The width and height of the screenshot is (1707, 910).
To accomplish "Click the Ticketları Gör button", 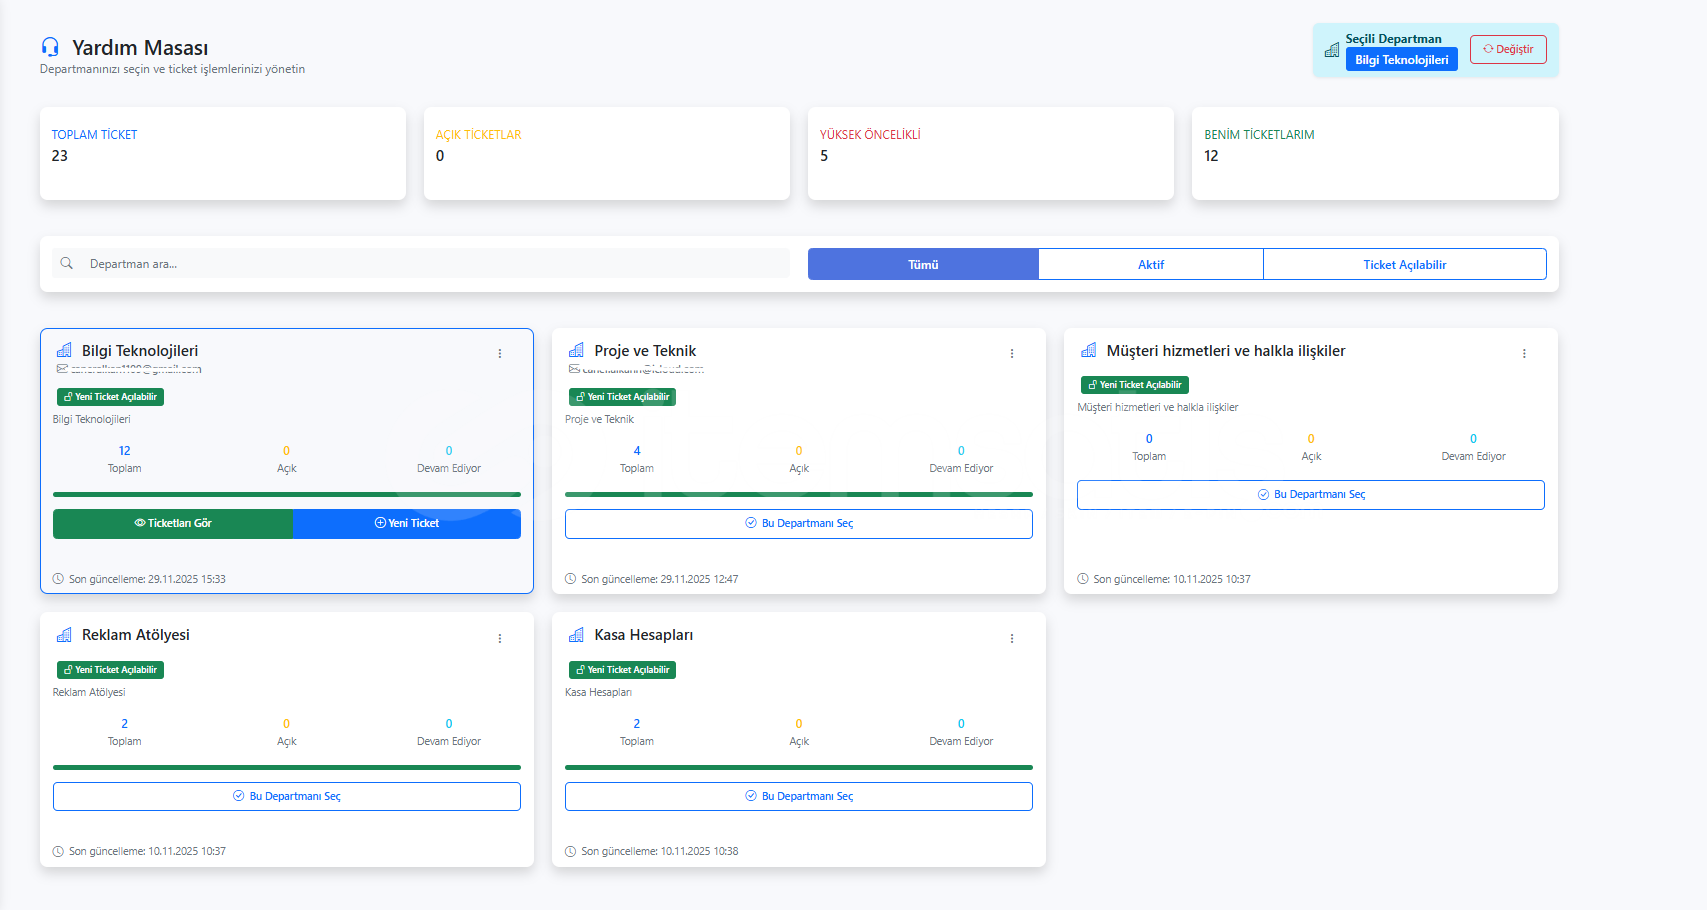I will click(x=173, y=524).
